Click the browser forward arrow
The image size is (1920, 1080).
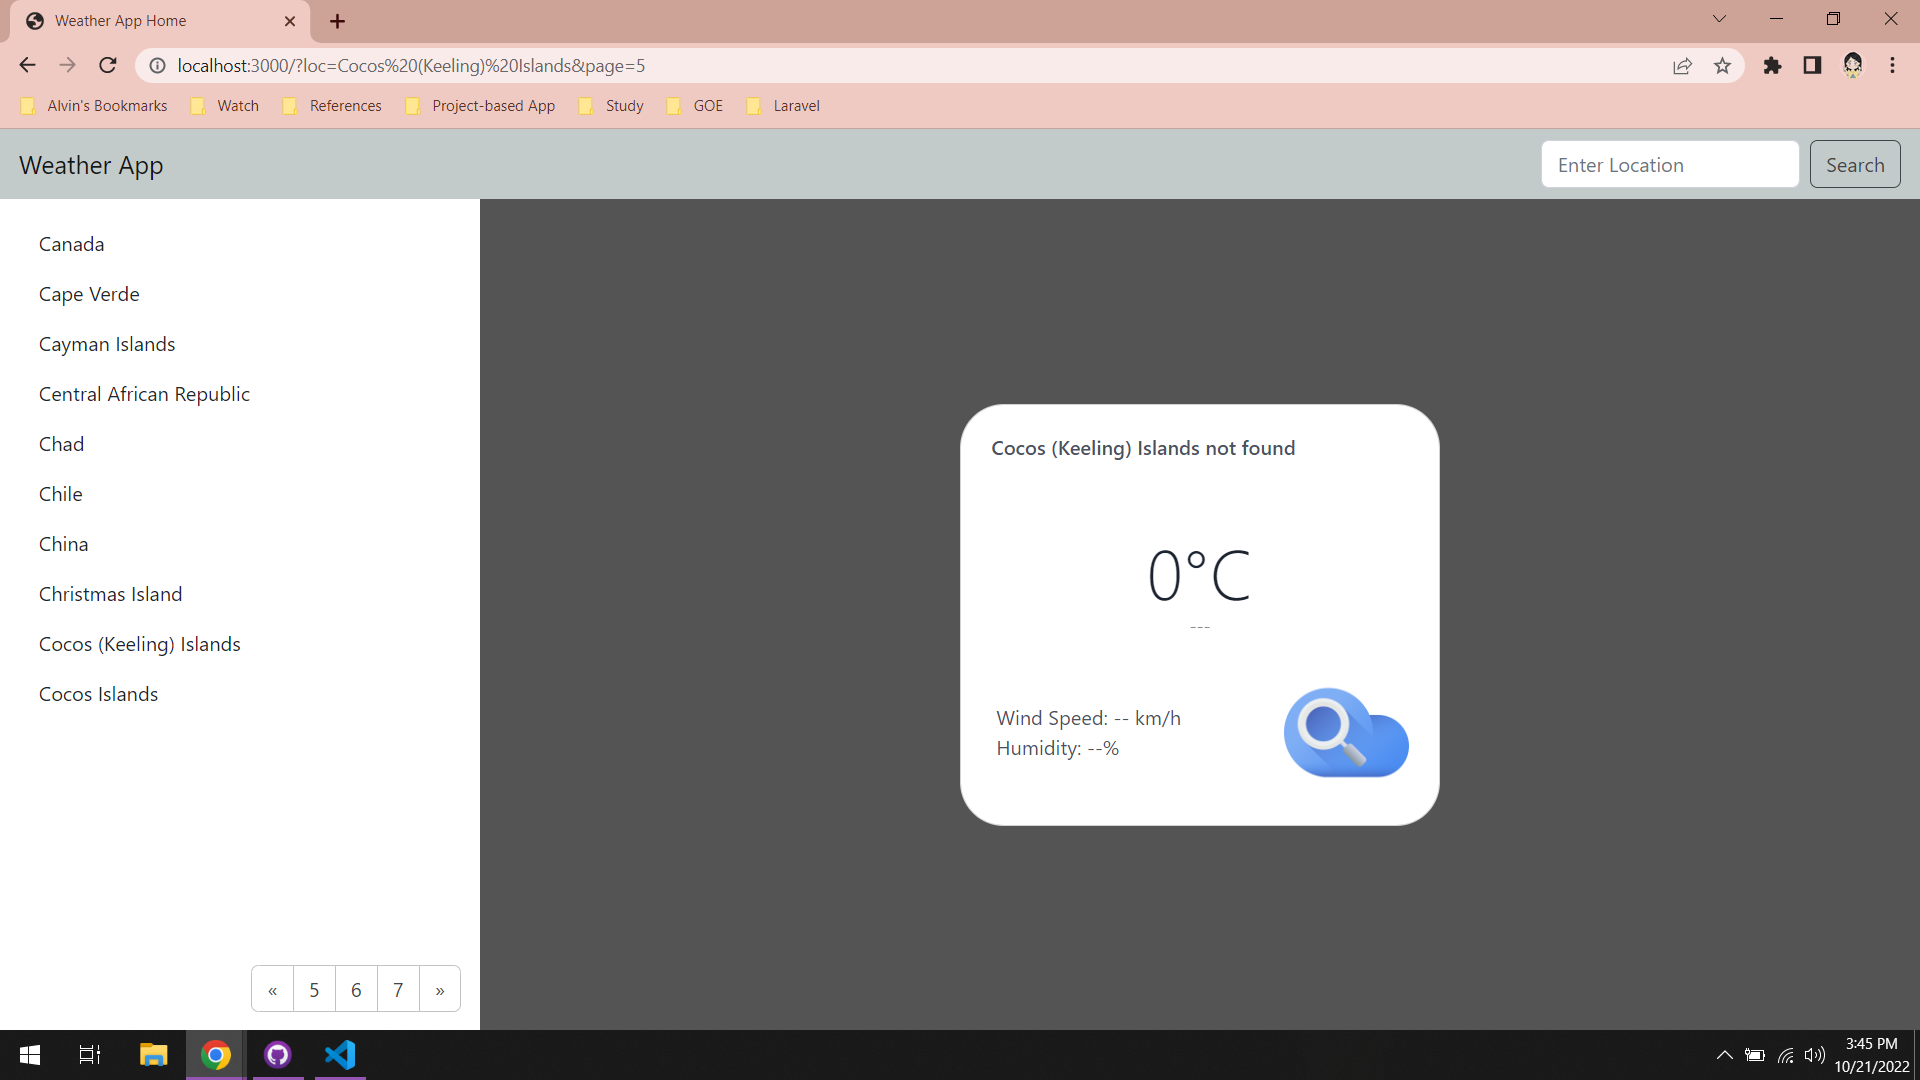coord(67,65)
